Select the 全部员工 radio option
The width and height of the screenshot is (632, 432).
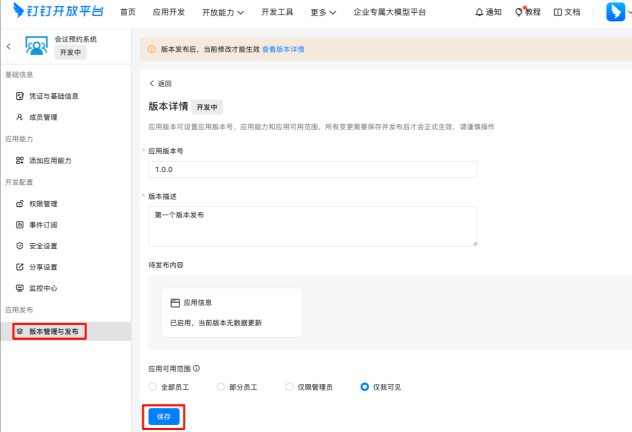pos(153,386)
